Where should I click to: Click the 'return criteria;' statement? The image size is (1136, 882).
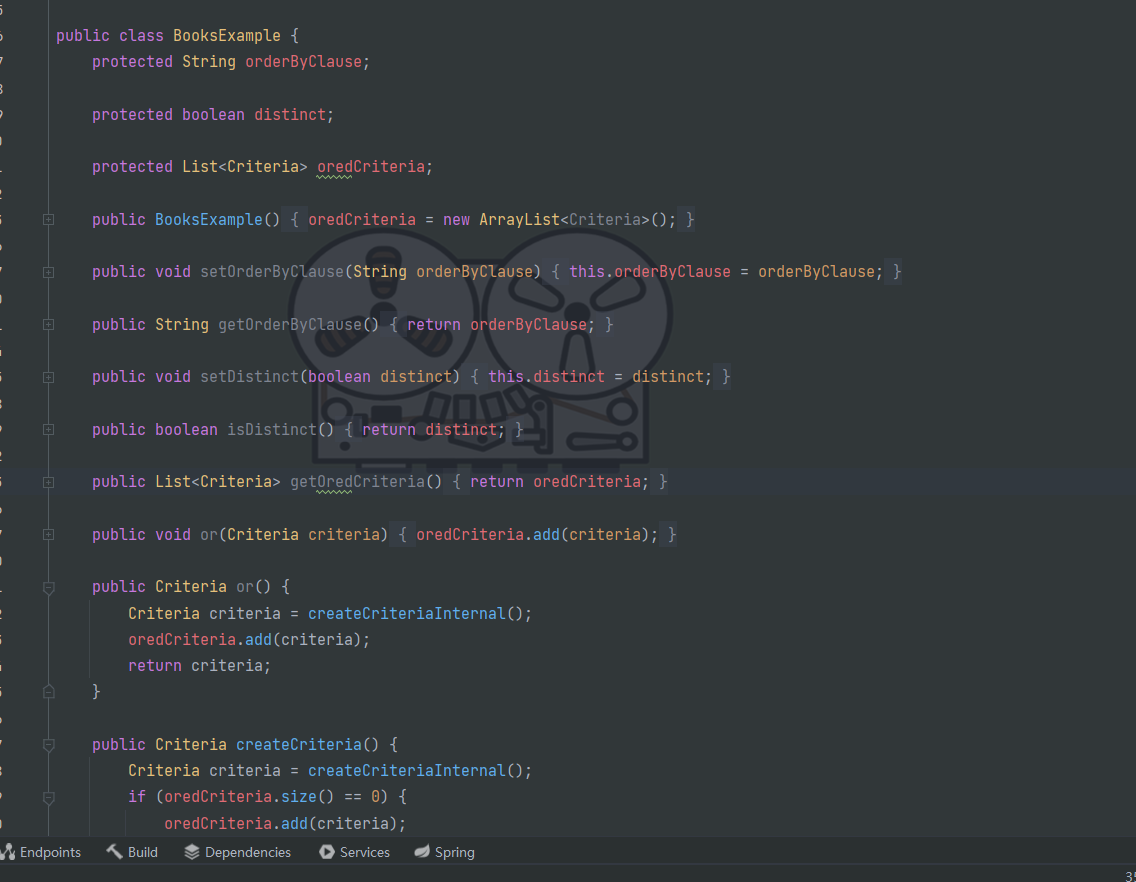click(199, 666)
